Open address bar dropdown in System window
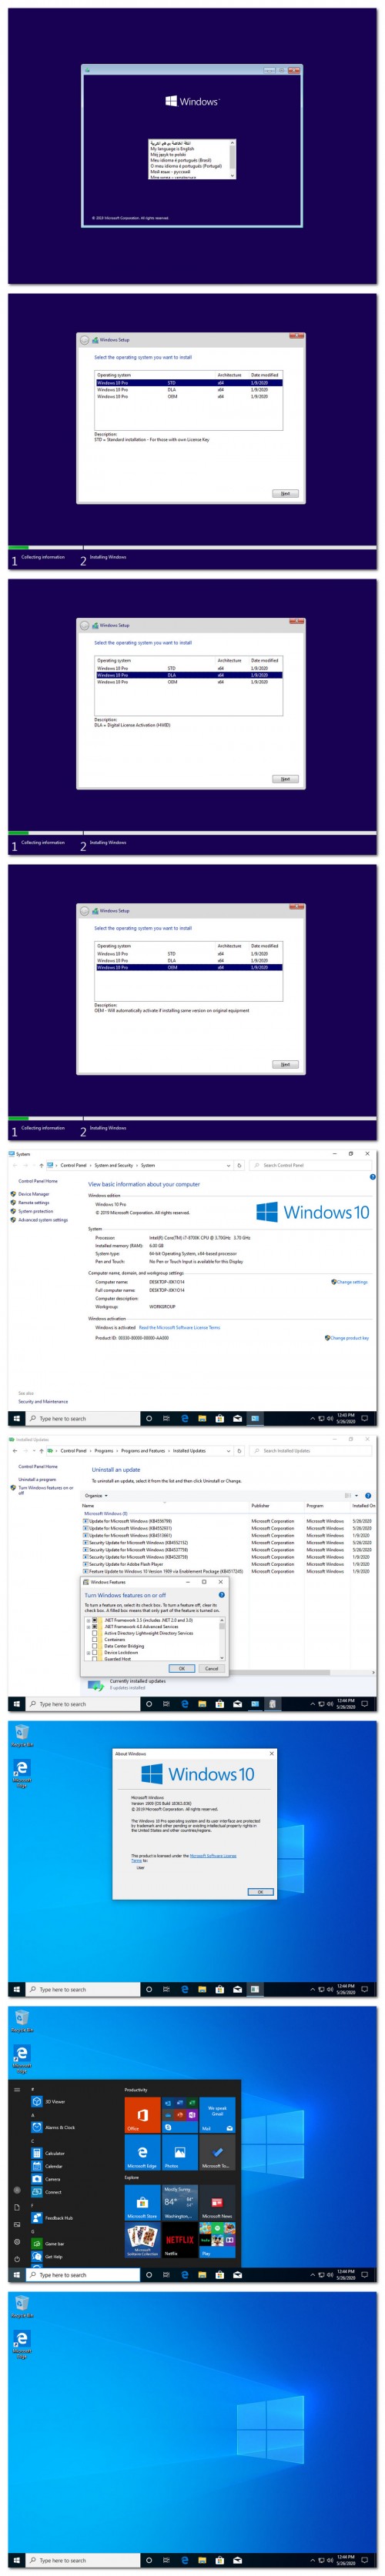385x2576 pixels. [228, 1165]
